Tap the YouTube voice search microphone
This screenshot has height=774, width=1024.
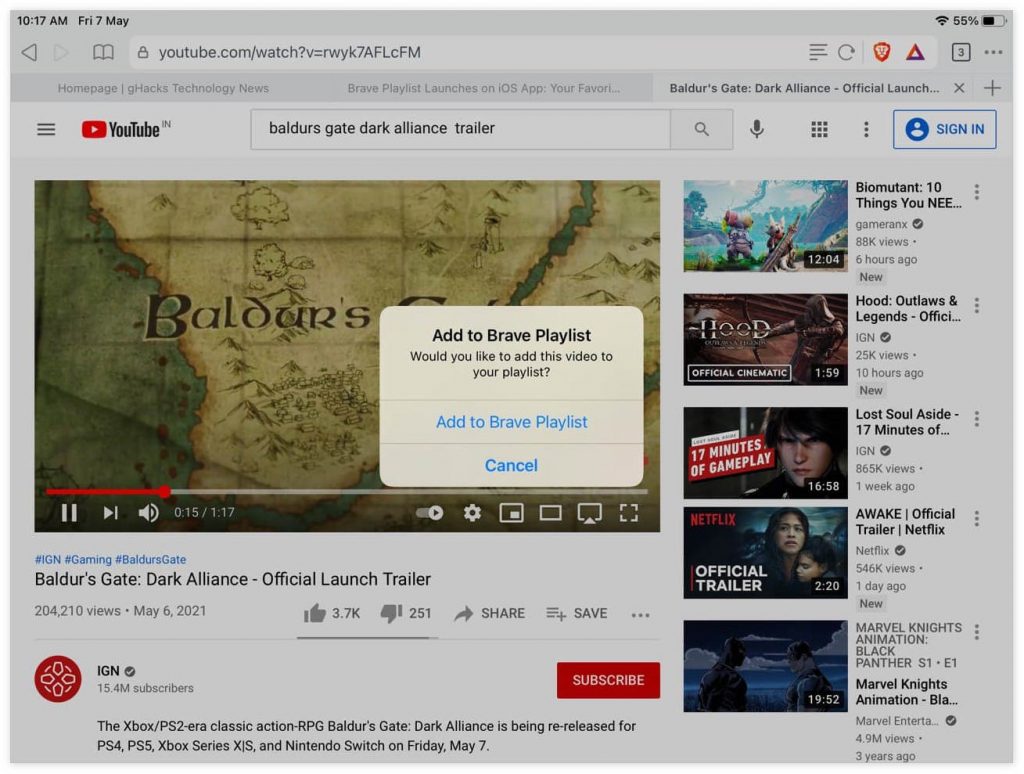pyautogui.click(x=757, y=129)
